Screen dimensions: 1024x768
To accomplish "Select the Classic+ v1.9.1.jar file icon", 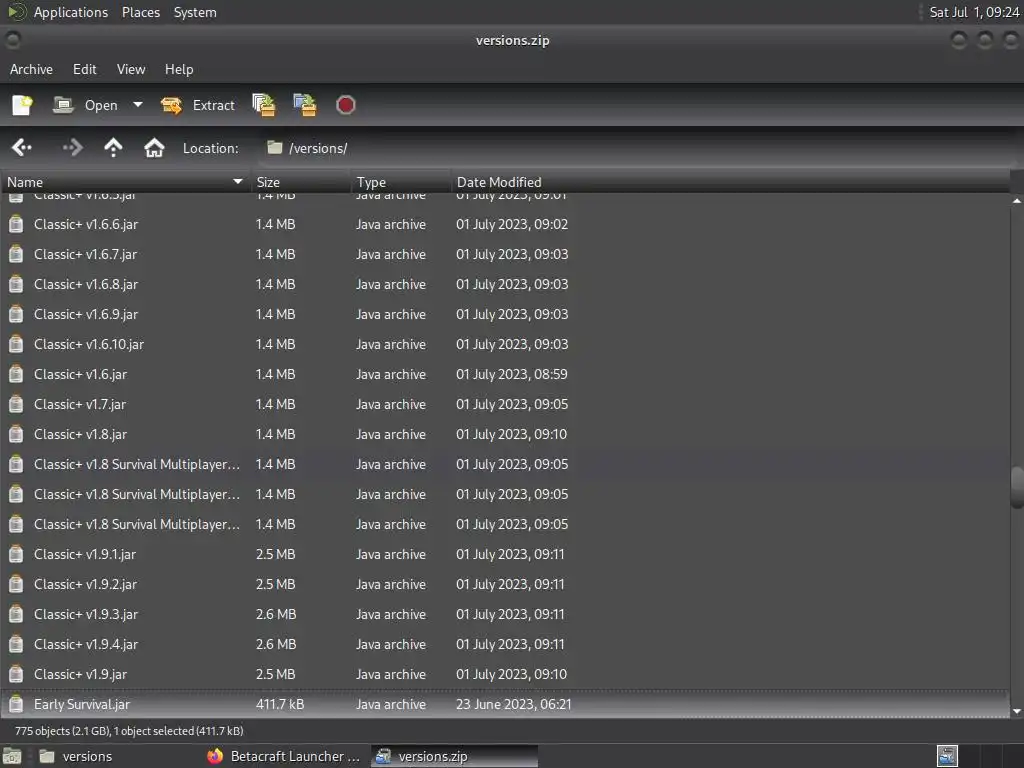I will point(16,554).
